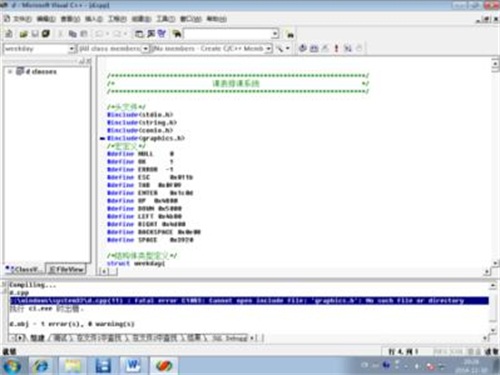Click the Copy toolbar icon
This screenshot has width=500, height=375.
click(72, 34)
